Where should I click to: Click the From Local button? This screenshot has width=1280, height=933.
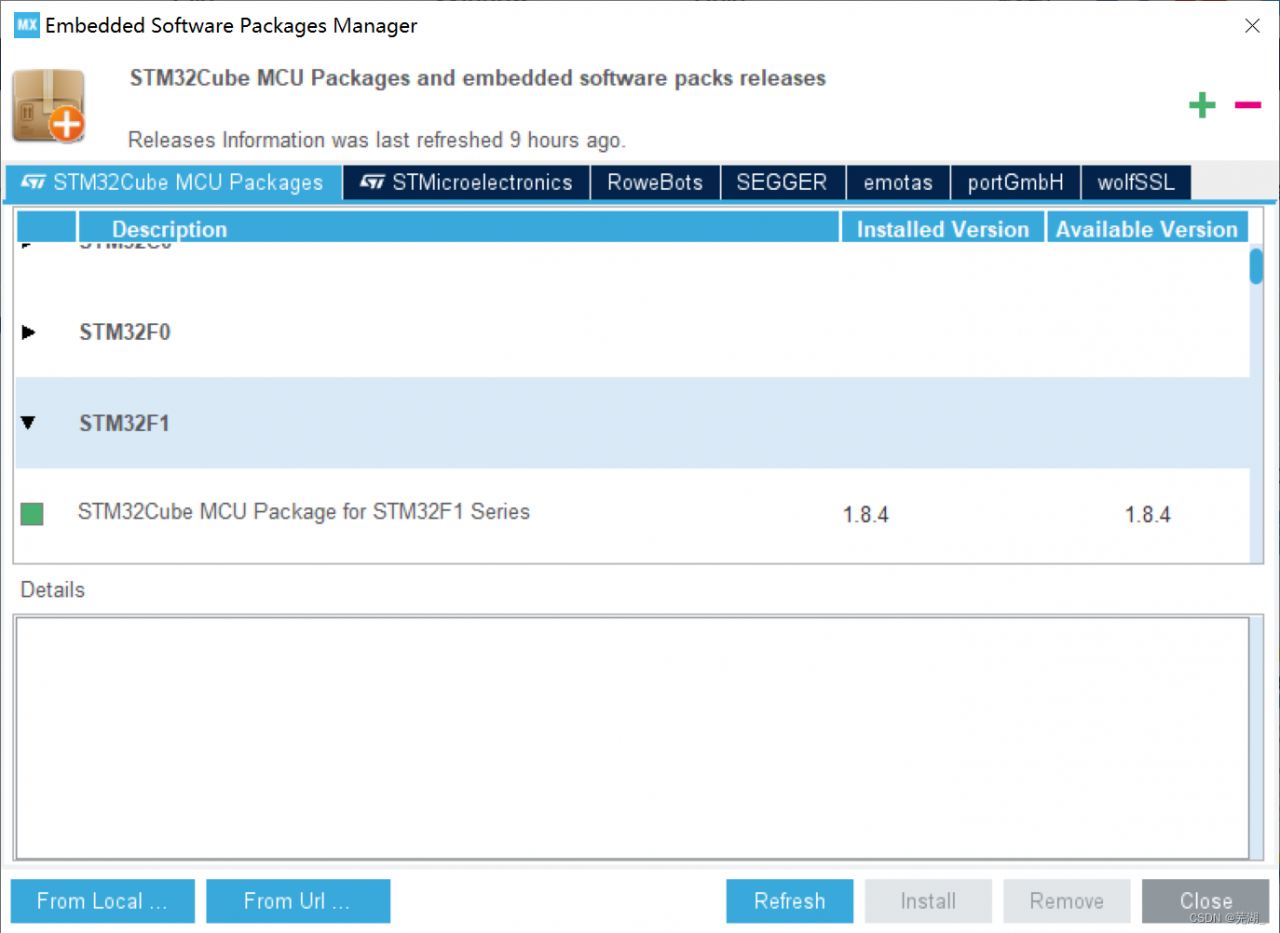pyautogui.click(x=102, y=901)
